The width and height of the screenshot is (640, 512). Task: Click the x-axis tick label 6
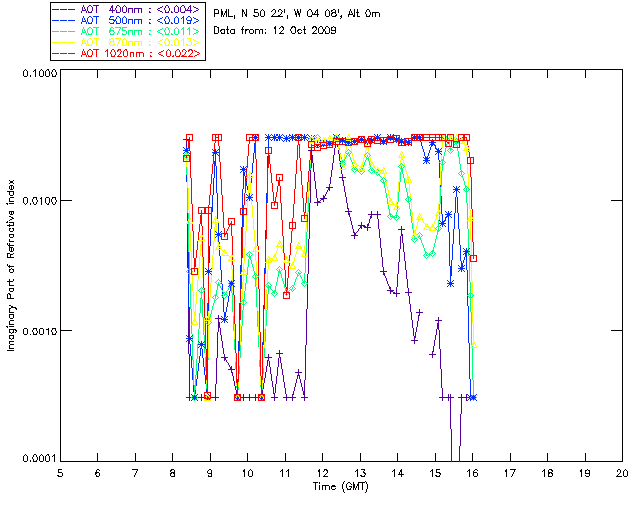tap(98, 473)
